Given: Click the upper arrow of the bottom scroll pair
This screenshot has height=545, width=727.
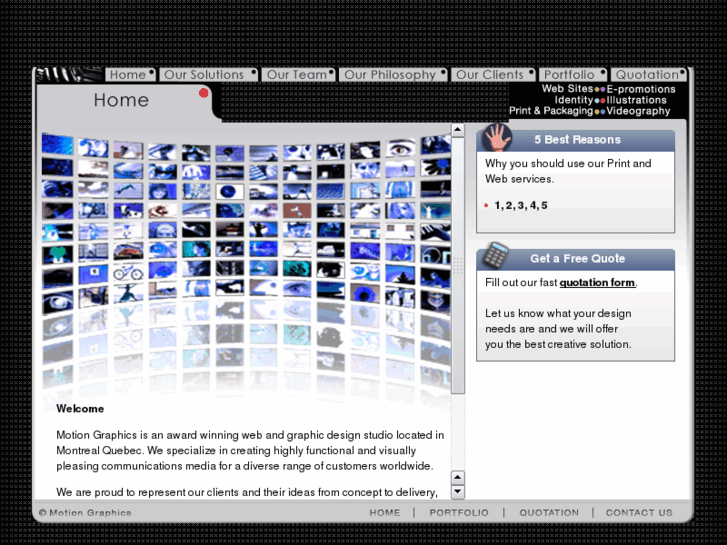Looking at the screenshot, I should pos(458,477).
